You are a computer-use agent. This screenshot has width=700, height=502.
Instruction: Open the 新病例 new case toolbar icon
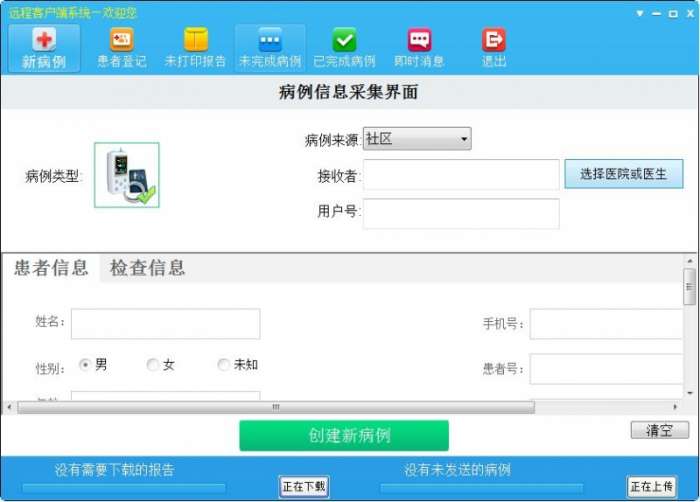(44, 48)
